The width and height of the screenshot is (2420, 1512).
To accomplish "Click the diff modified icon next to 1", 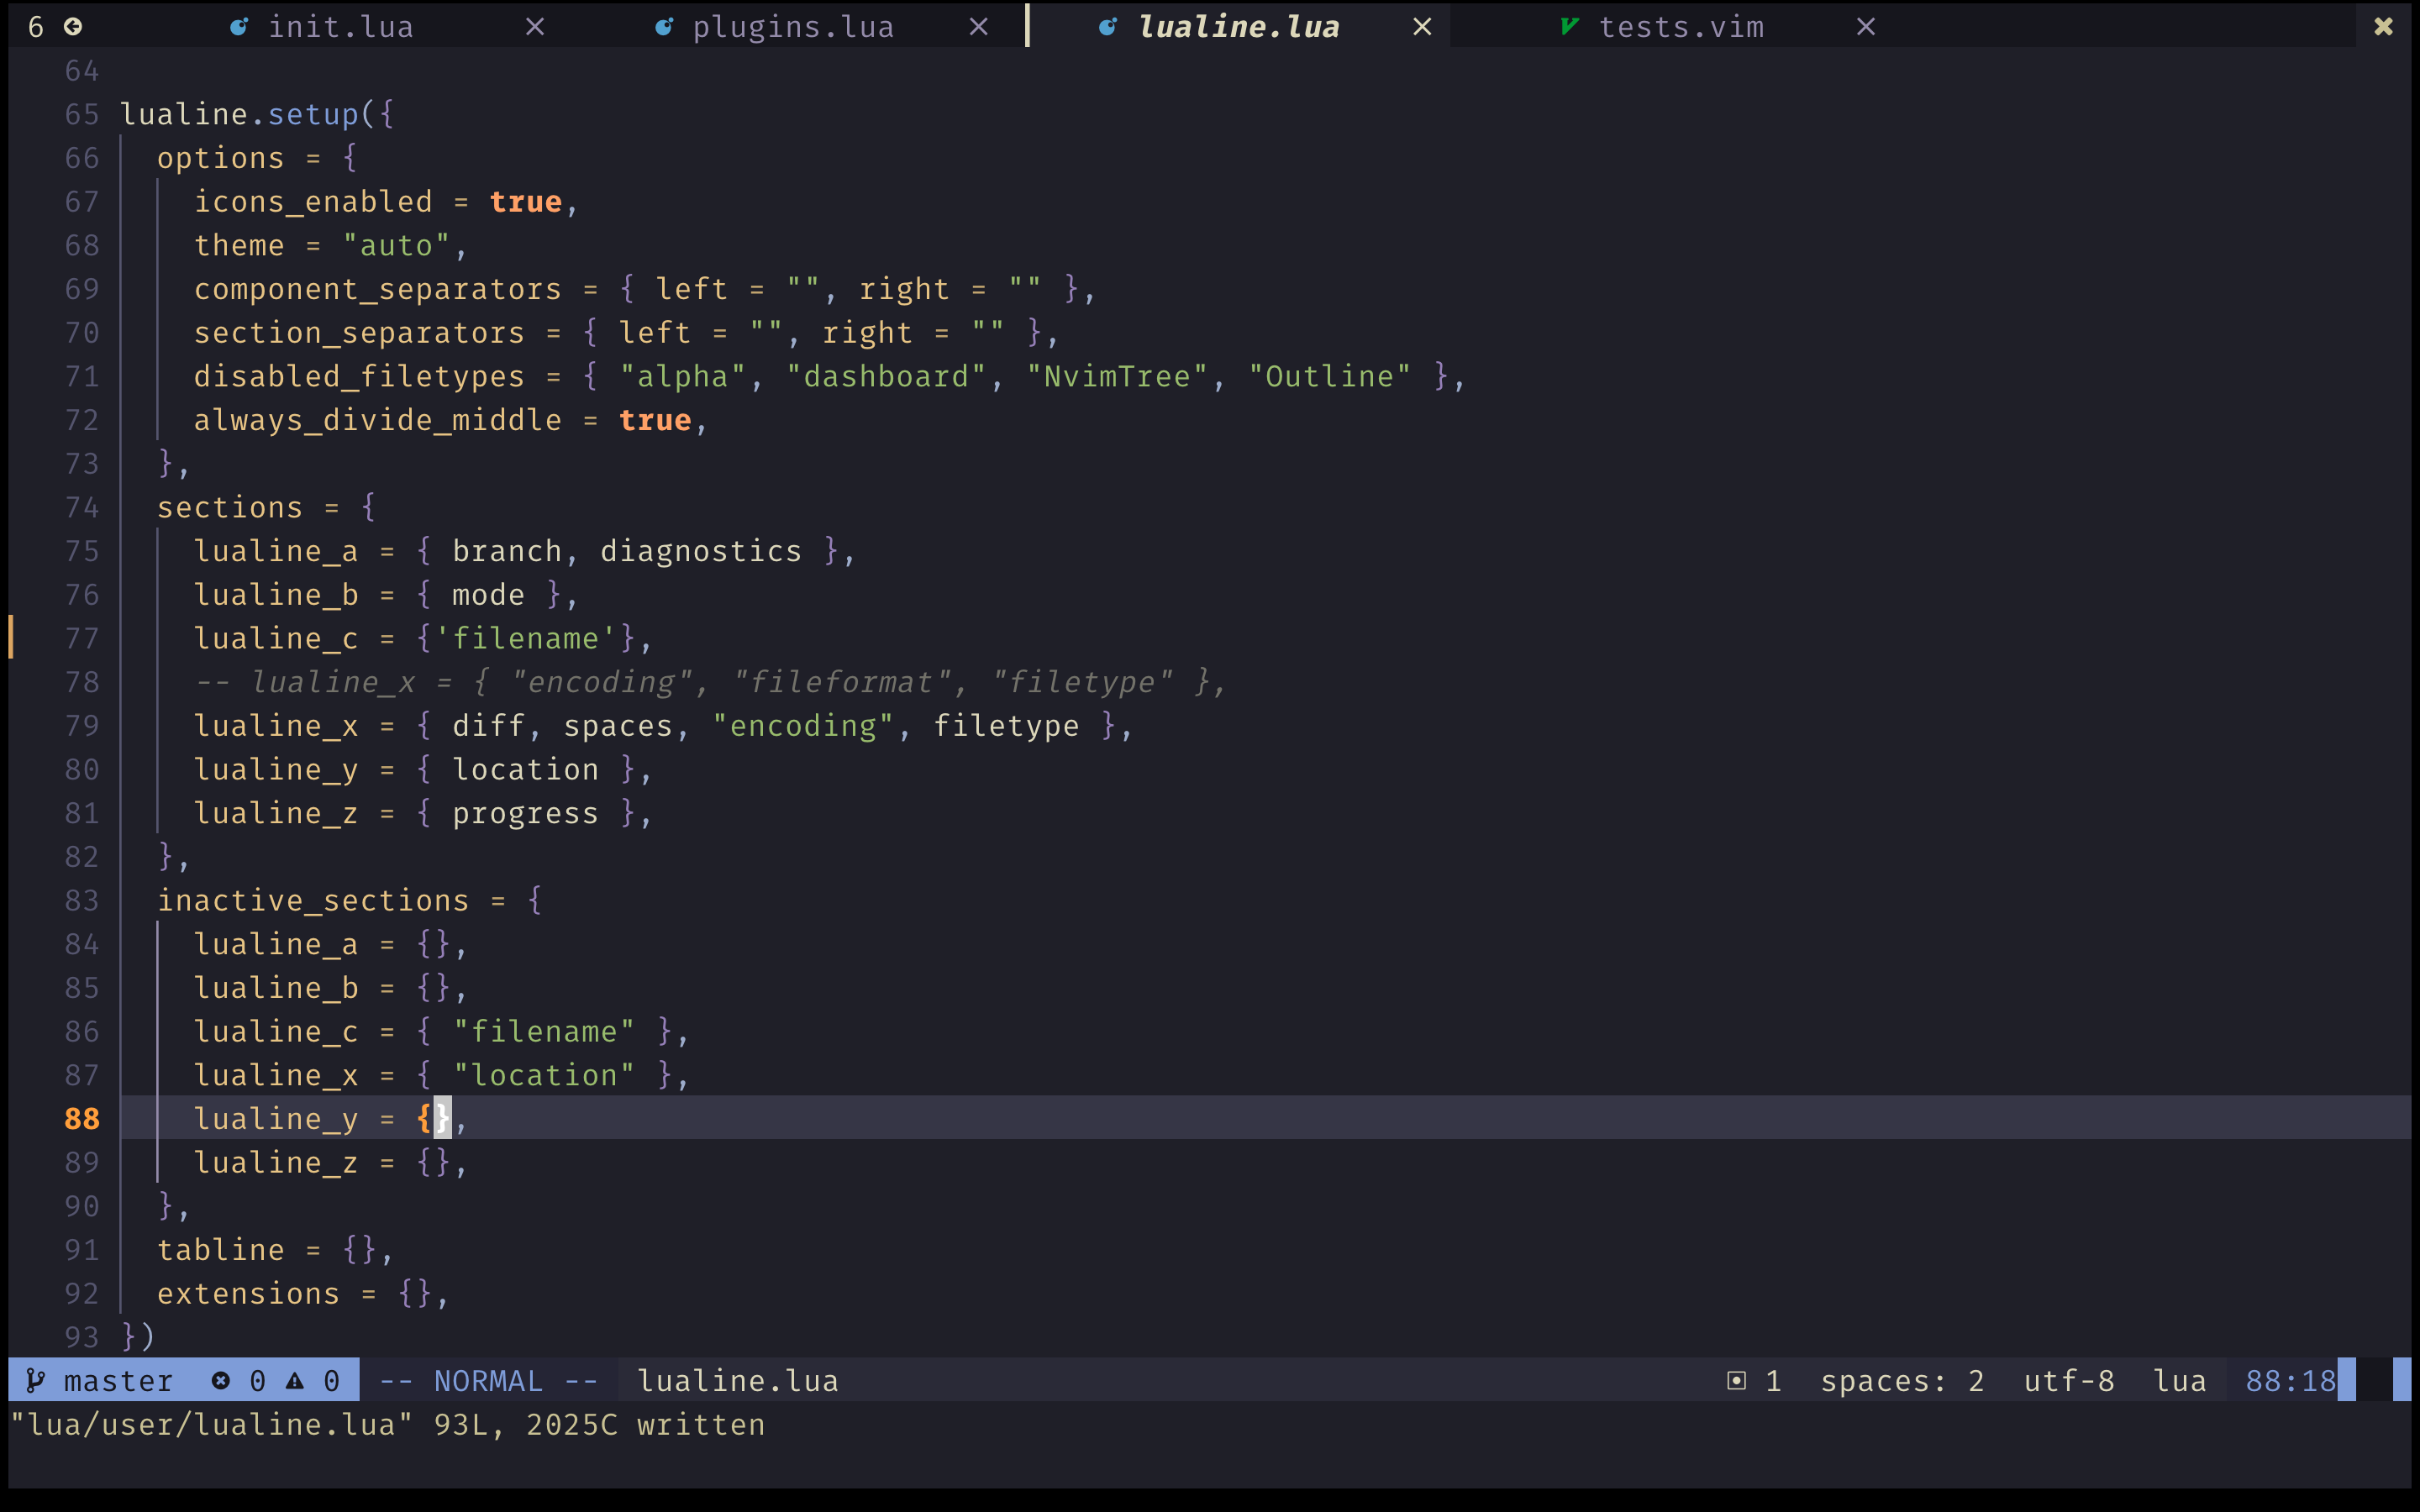I will 1737,1381.
